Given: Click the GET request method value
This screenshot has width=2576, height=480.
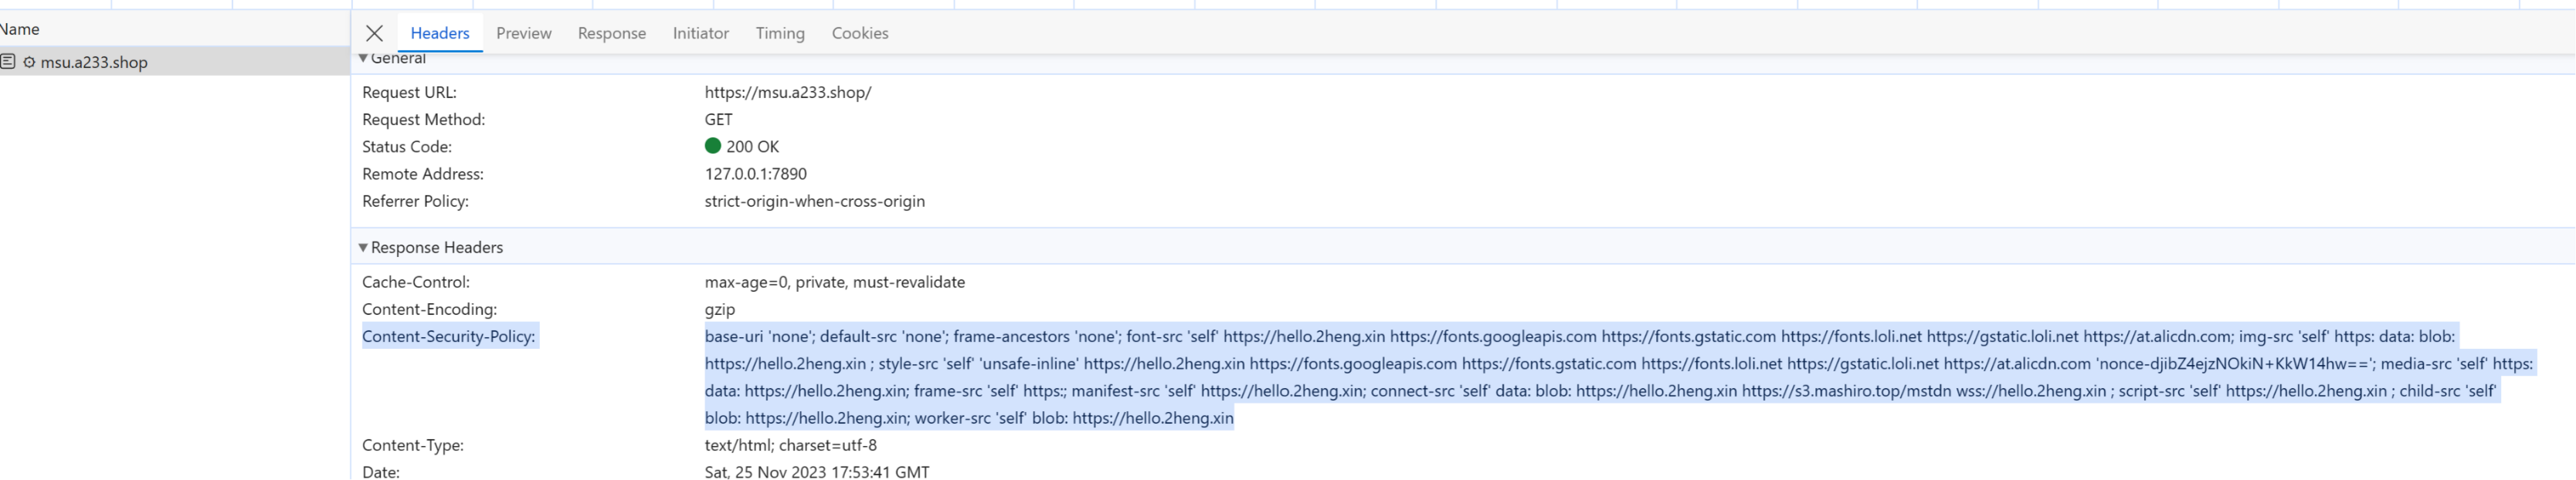Looking at the screenshot, I should tap(718, 119).
